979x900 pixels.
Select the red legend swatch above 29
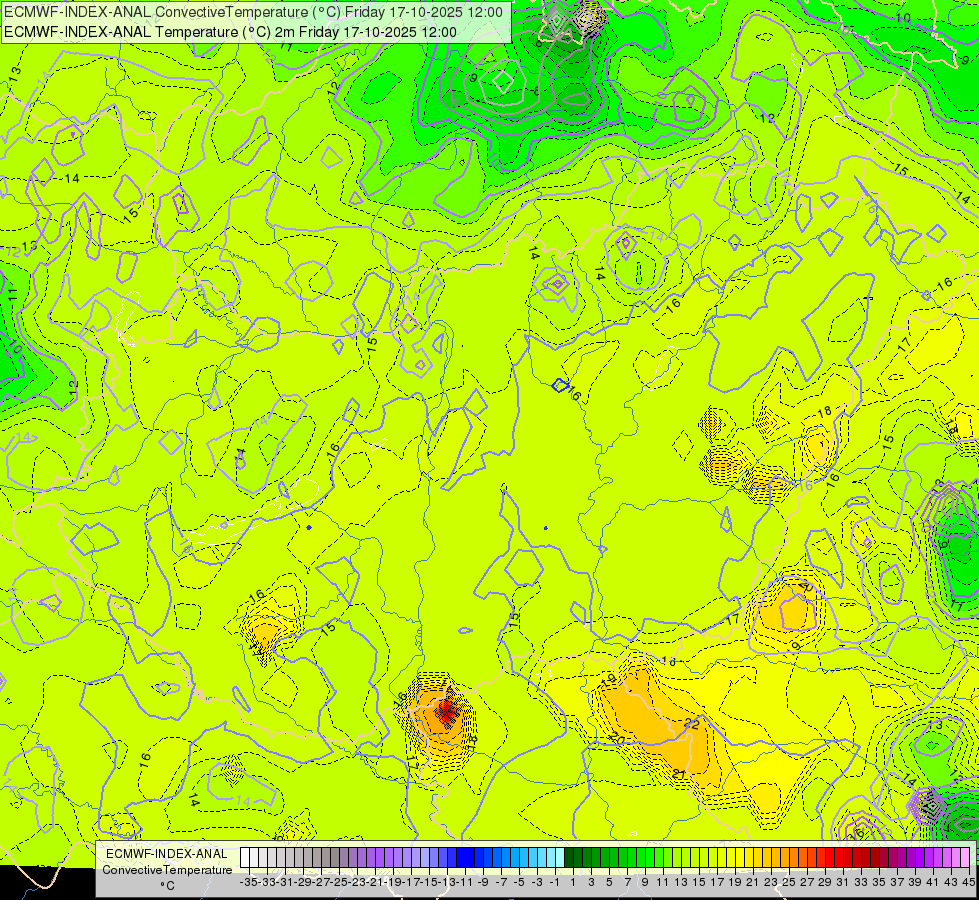pos(821,857)
